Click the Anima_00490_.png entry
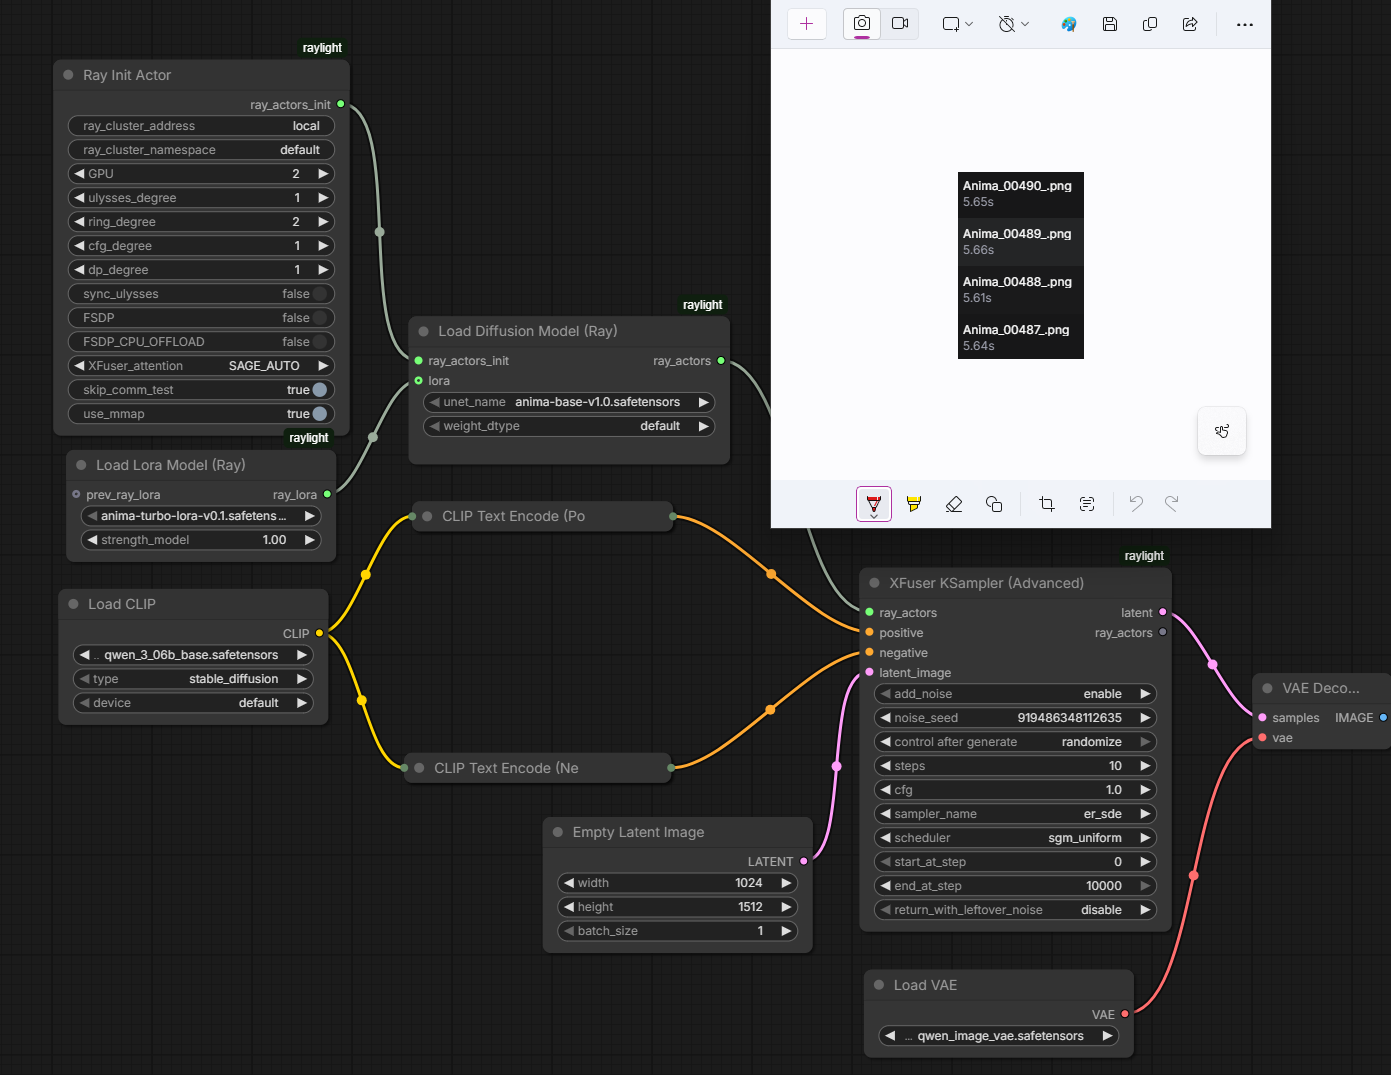Screen dimensions: 1391x1075 tap(1020, 194)
